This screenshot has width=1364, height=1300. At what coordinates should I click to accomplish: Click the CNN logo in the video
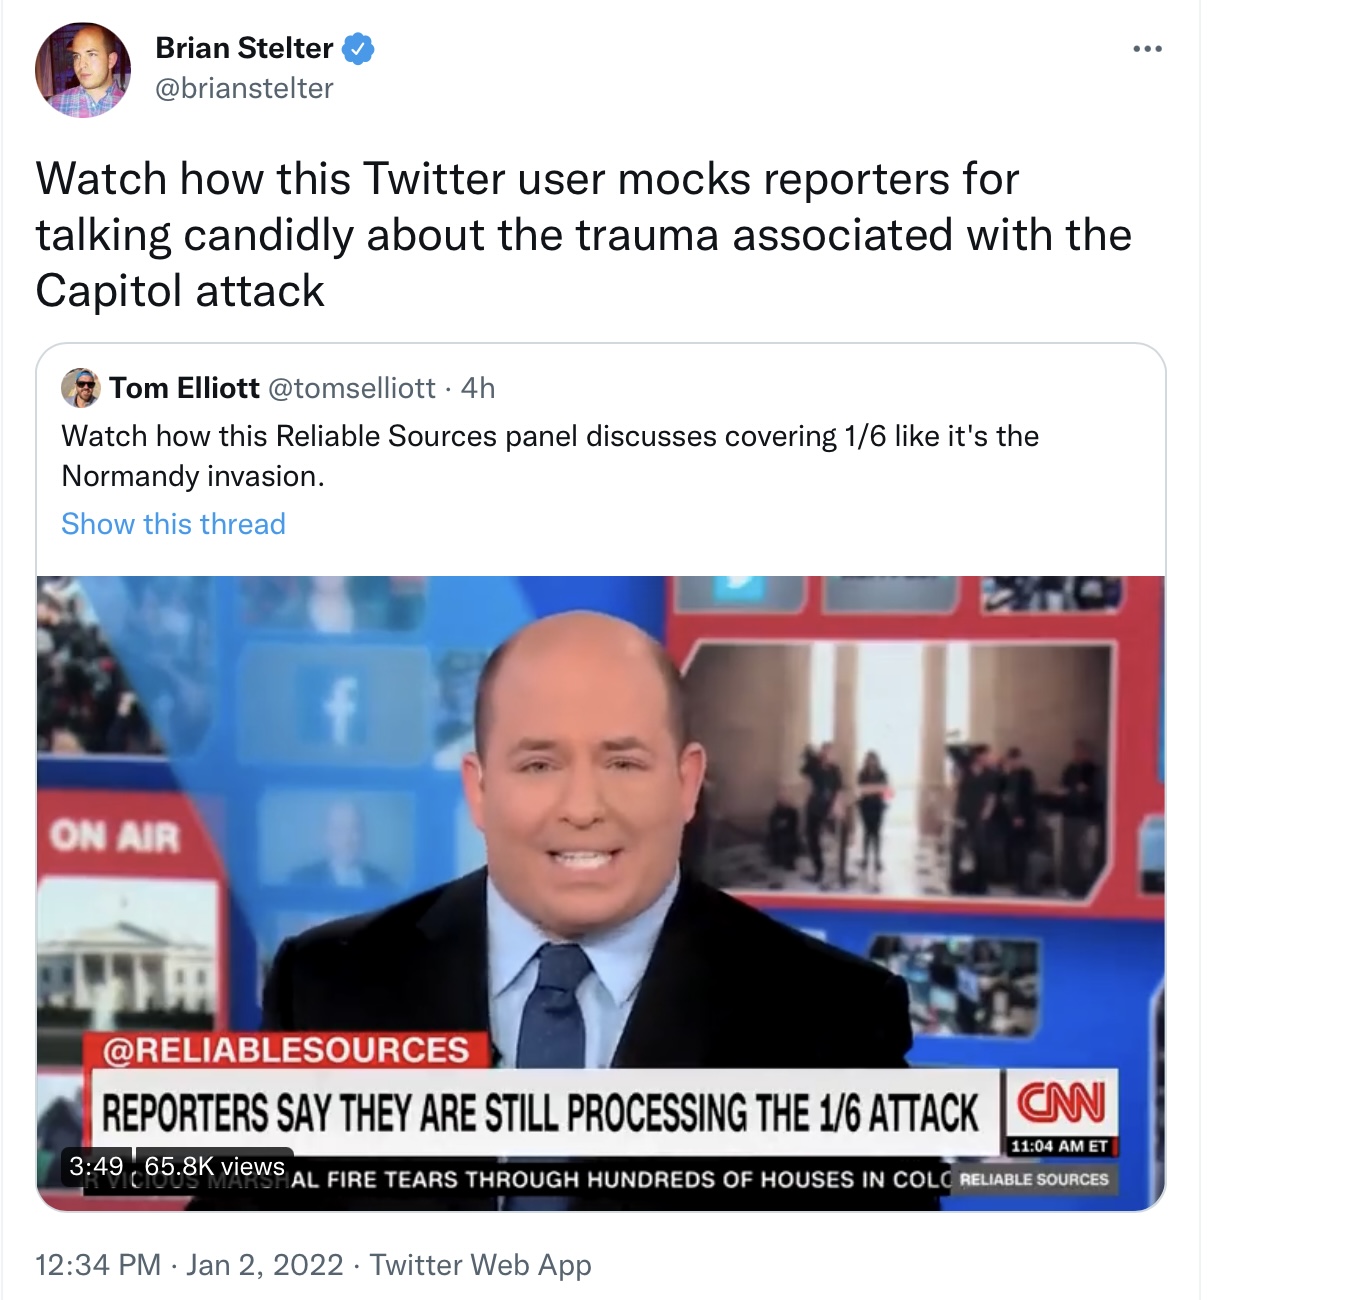pos(1062,1103)
